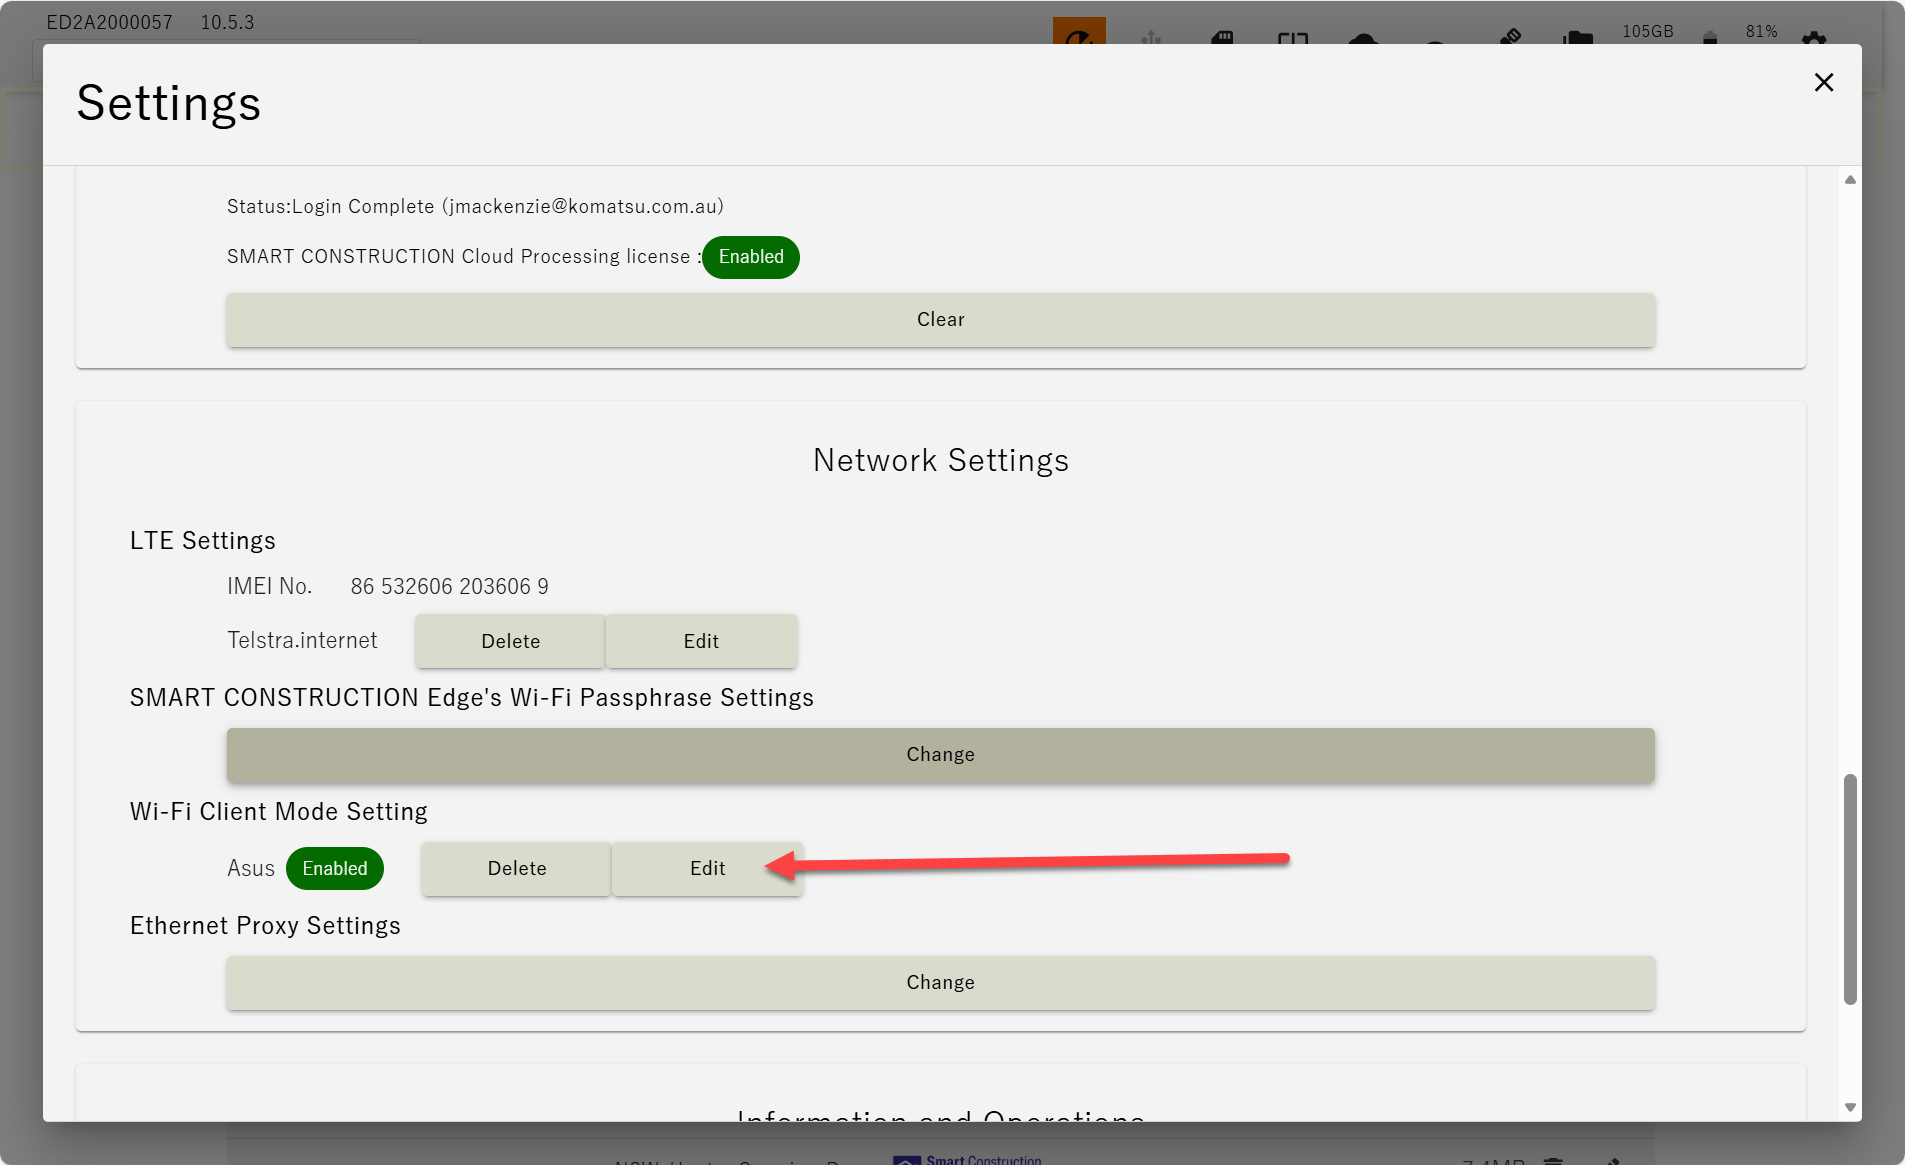Delete the Telstra.internet LTE setting

tap(510, 641)
